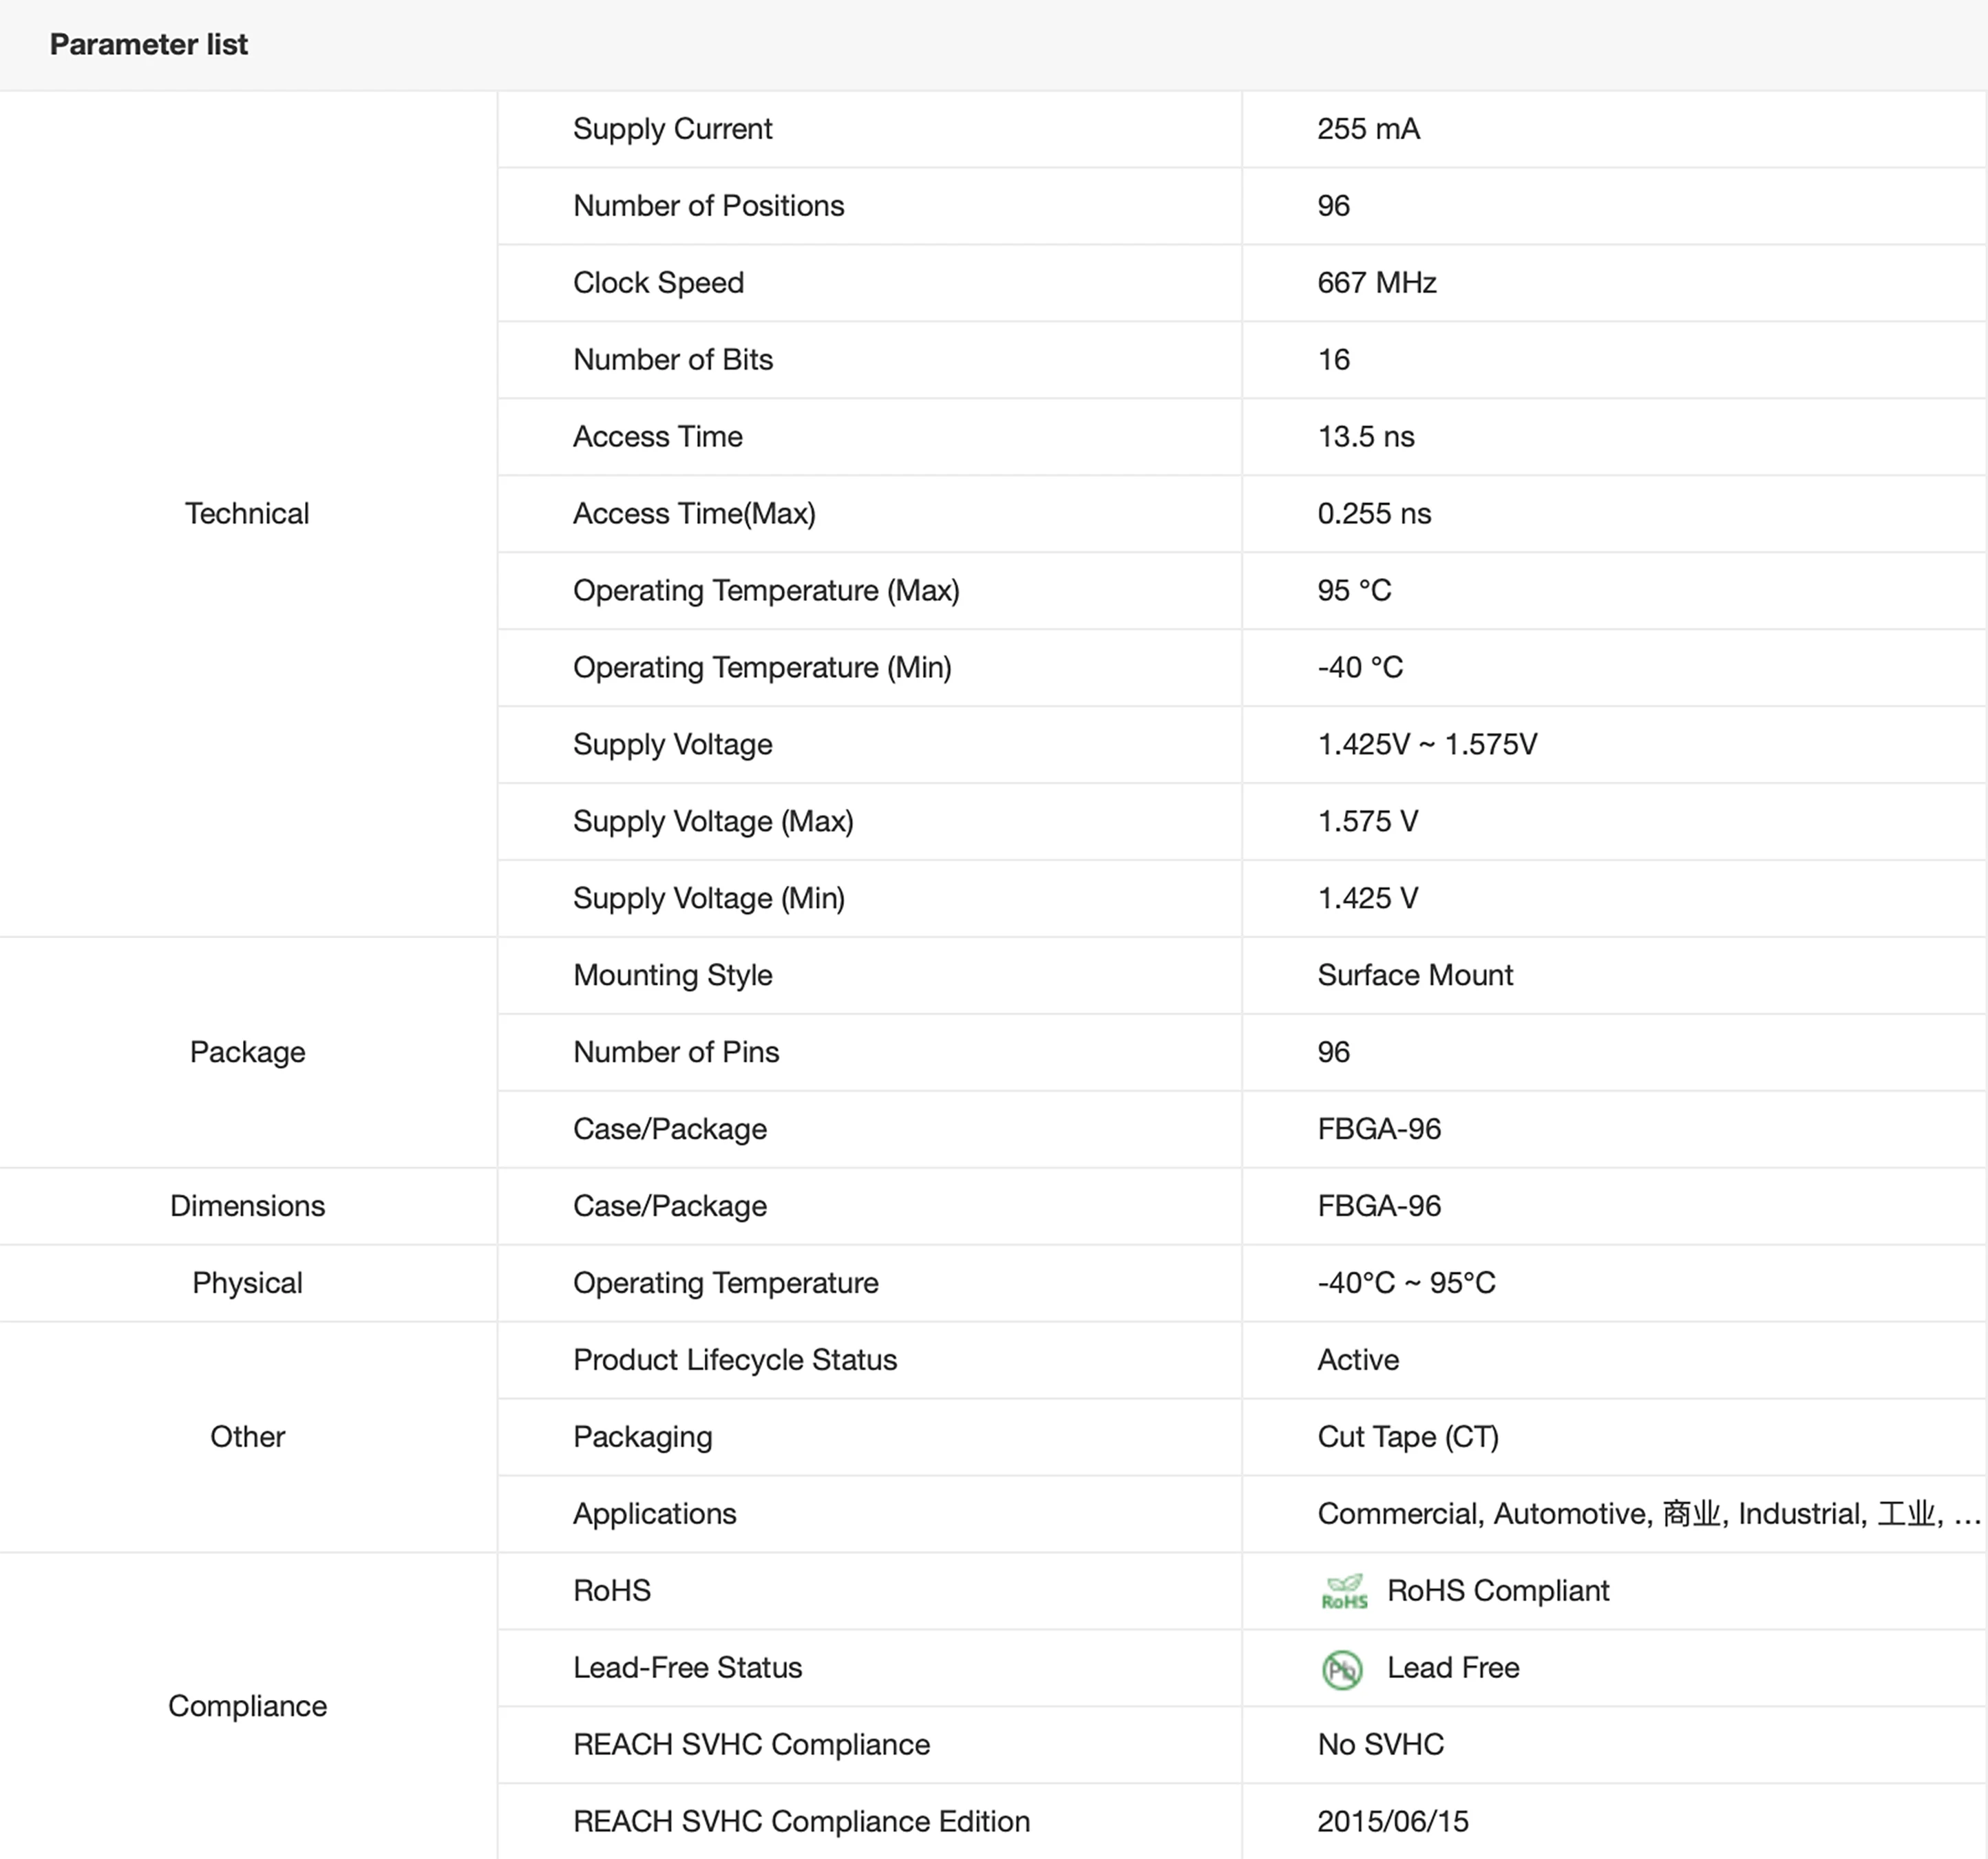Screen dimensions: 1988x1859
Task: Click the Technical category cell
Action: (247, 514)
